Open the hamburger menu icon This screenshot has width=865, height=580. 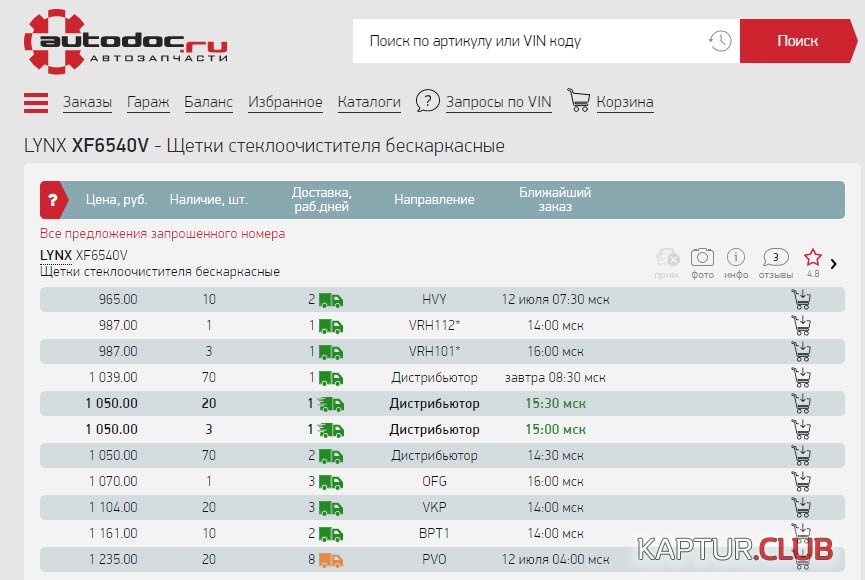(x=36, y=103)
